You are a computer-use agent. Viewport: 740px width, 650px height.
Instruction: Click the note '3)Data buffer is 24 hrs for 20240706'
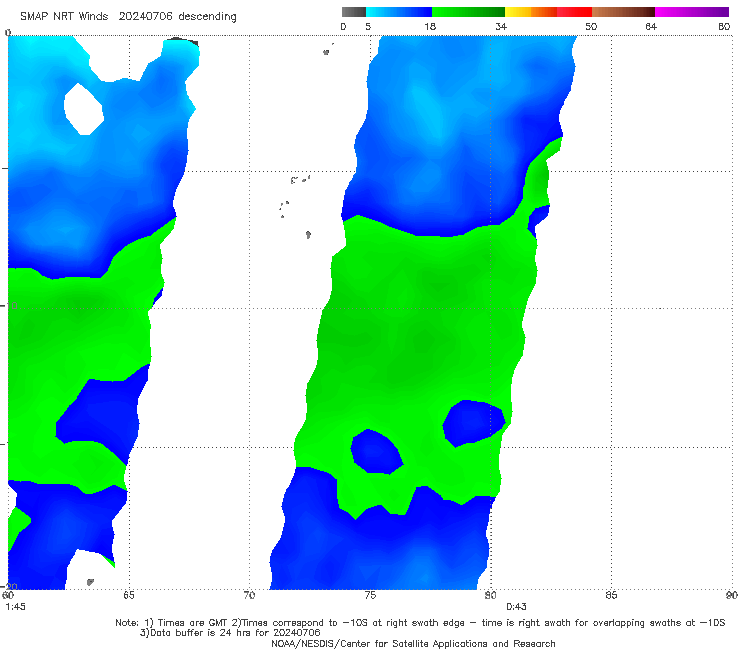pos(230,633)
